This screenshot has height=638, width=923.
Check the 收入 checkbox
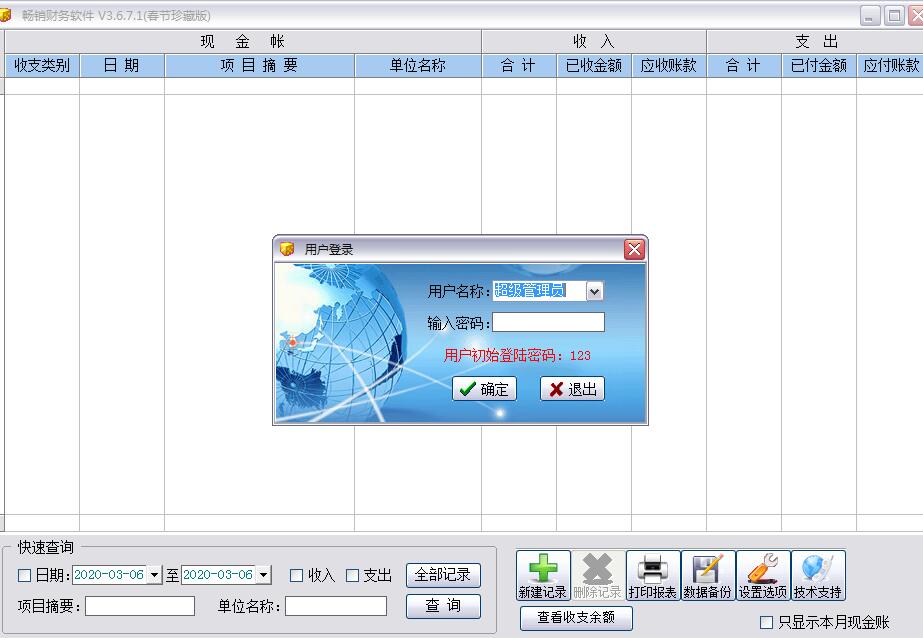click(296, 575)
